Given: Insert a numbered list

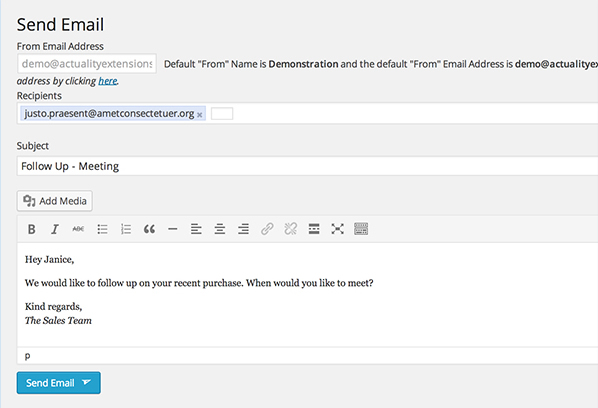Looking at the screenshot, I should click(x=126, y=229).
